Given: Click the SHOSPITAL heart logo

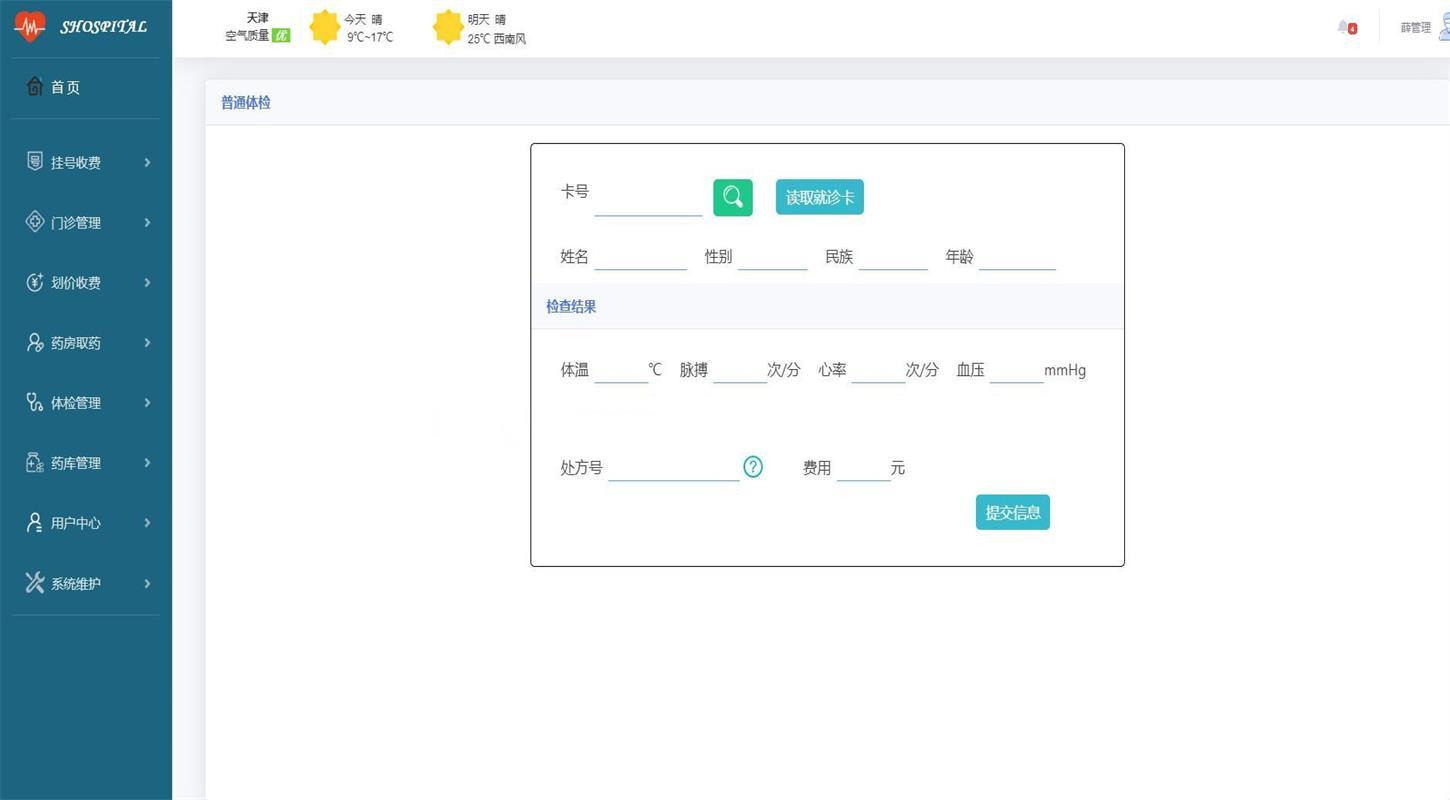Looking at the screenshot, I should pos(29,27).
